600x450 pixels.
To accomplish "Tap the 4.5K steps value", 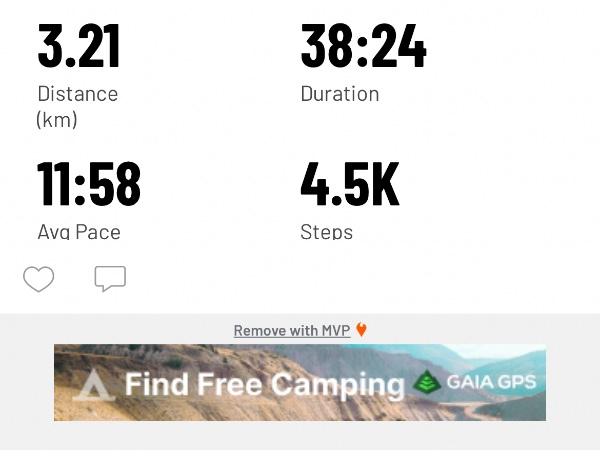I will coord(350,184).
